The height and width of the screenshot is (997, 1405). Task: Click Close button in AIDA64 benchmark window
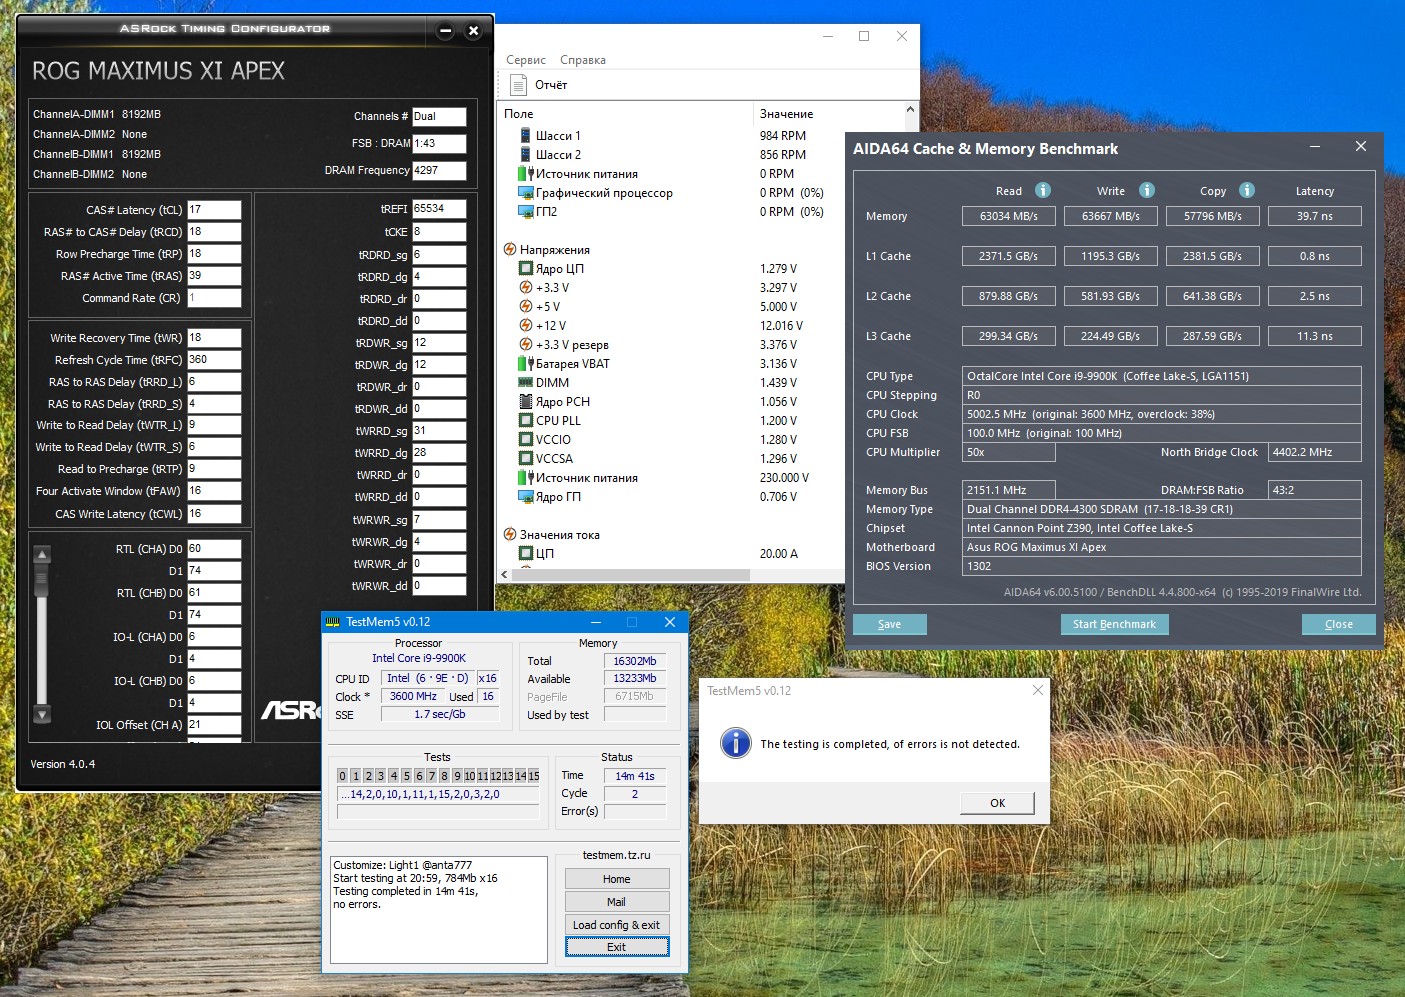point(1339,624)
